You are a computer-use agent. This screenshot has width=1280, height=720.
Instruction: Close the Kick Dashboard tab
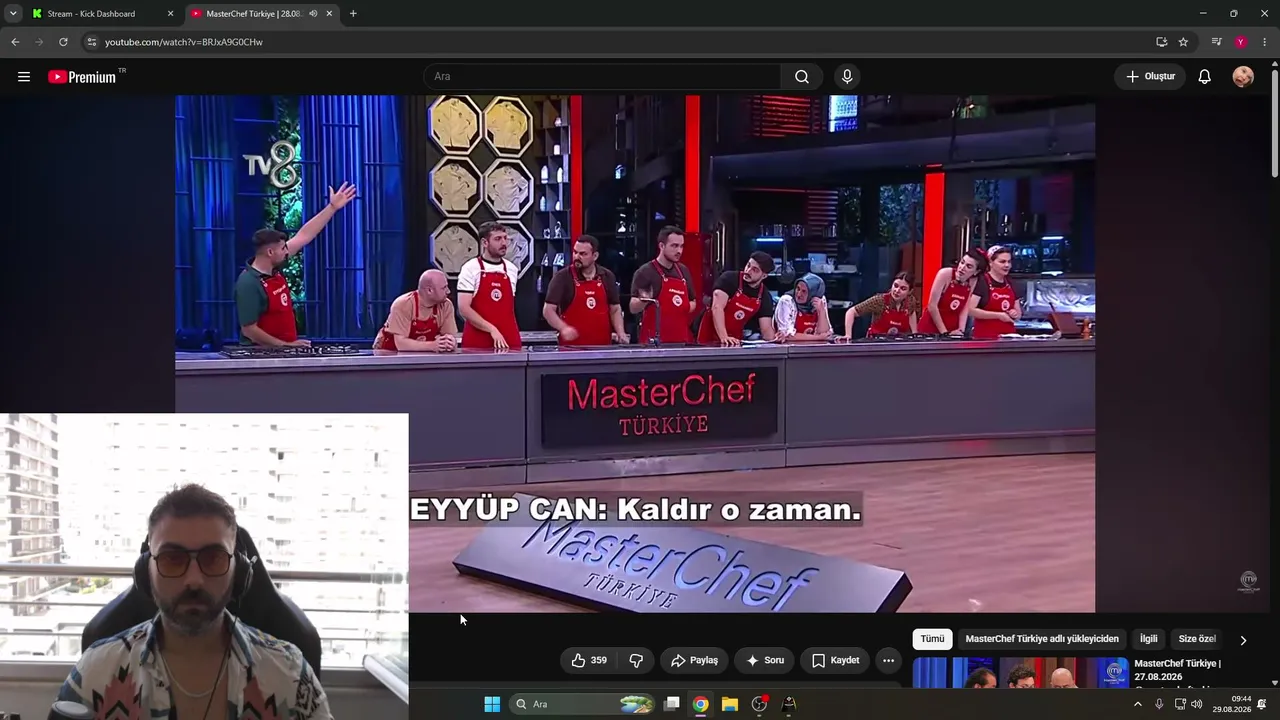(170, 14)
